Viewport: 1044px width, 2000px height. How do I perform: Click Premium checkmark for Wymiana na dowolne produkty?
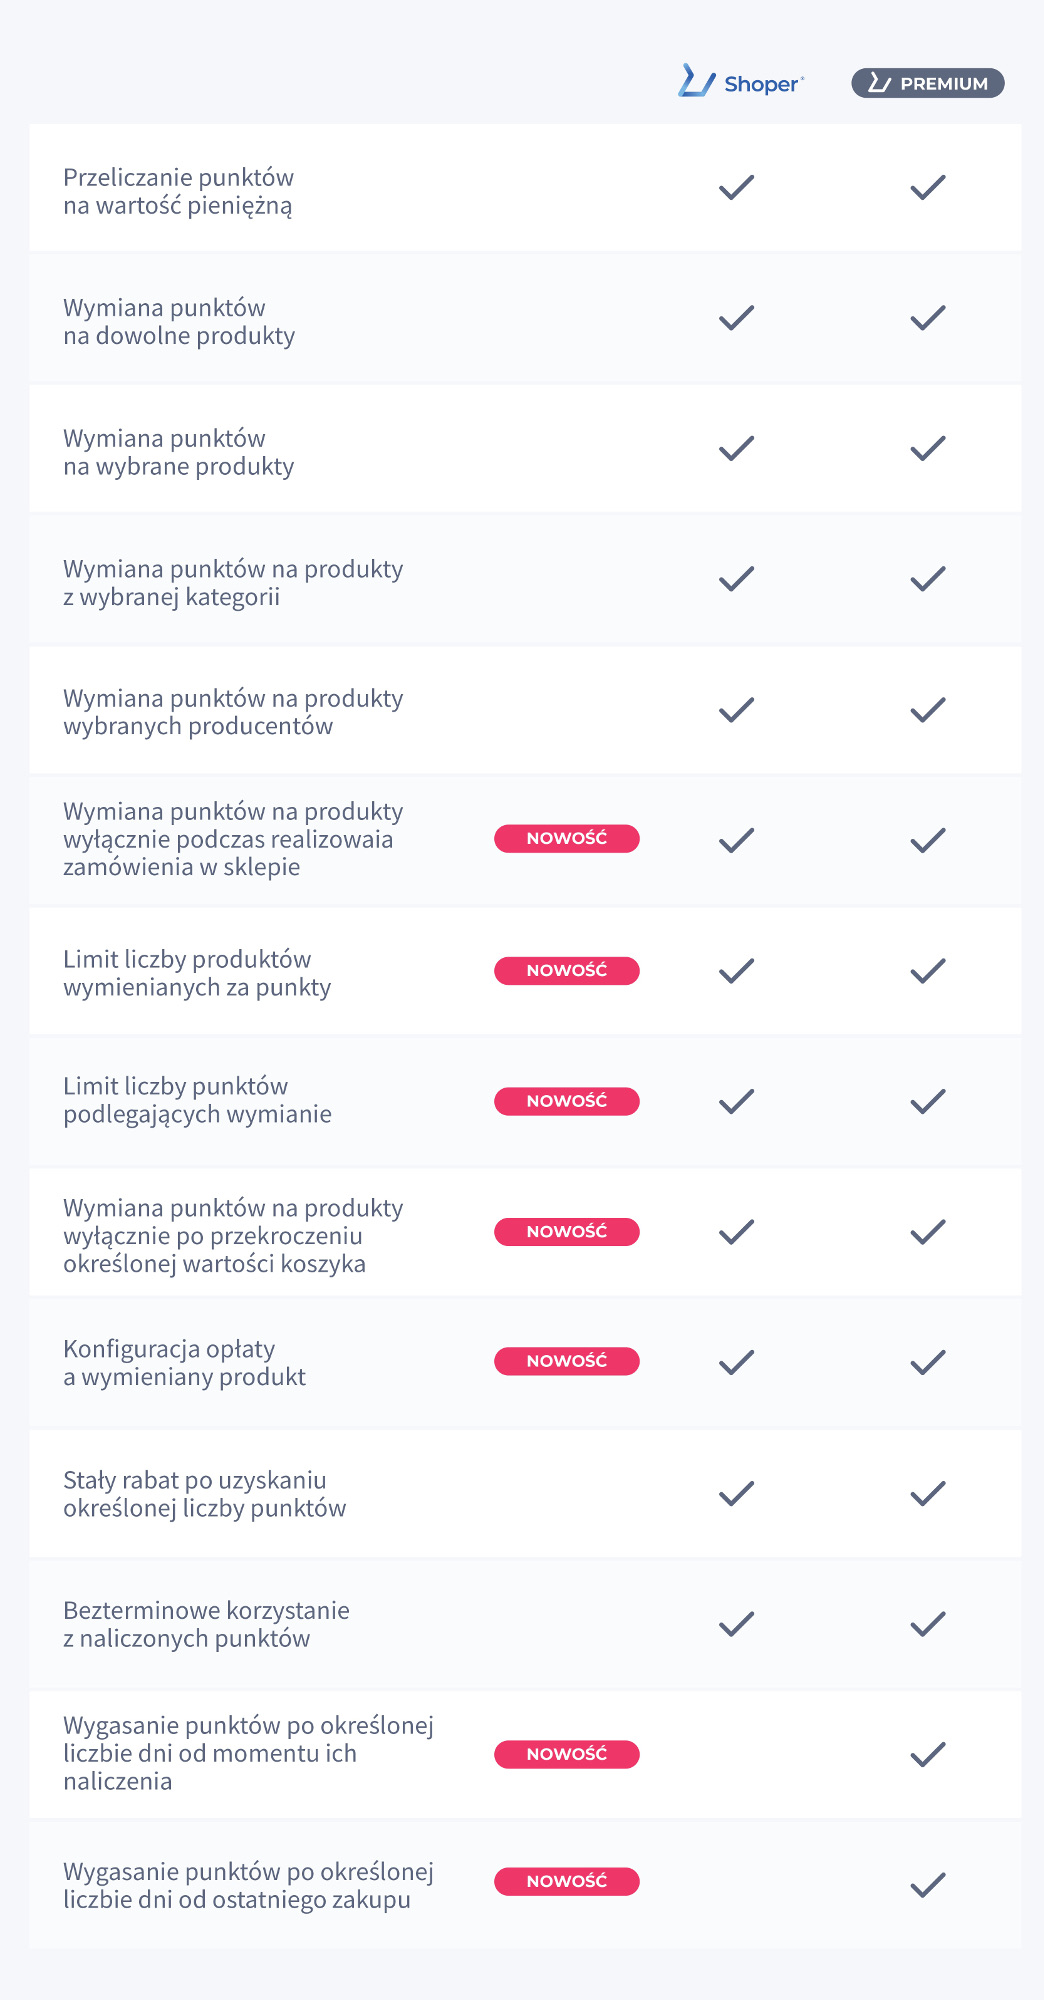pos(928,318)
